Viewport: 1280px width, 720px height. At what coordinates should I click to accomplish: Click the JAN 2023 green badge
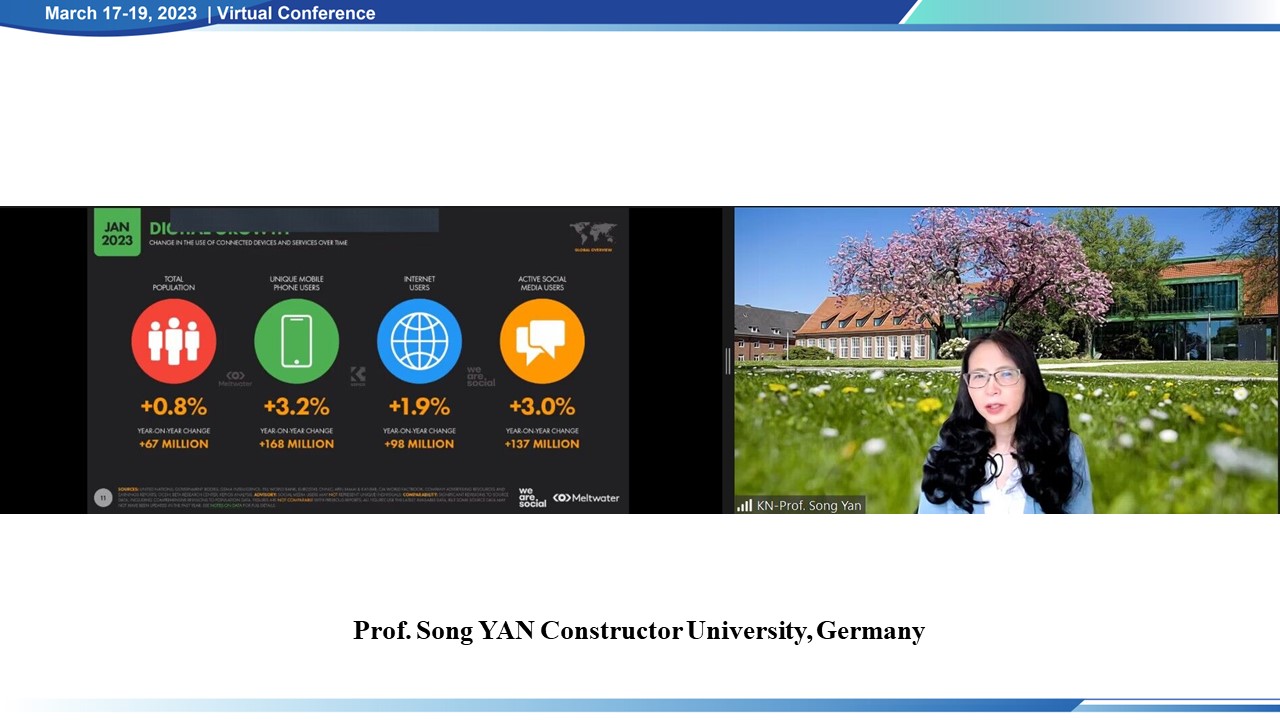[x=117, y=232]
